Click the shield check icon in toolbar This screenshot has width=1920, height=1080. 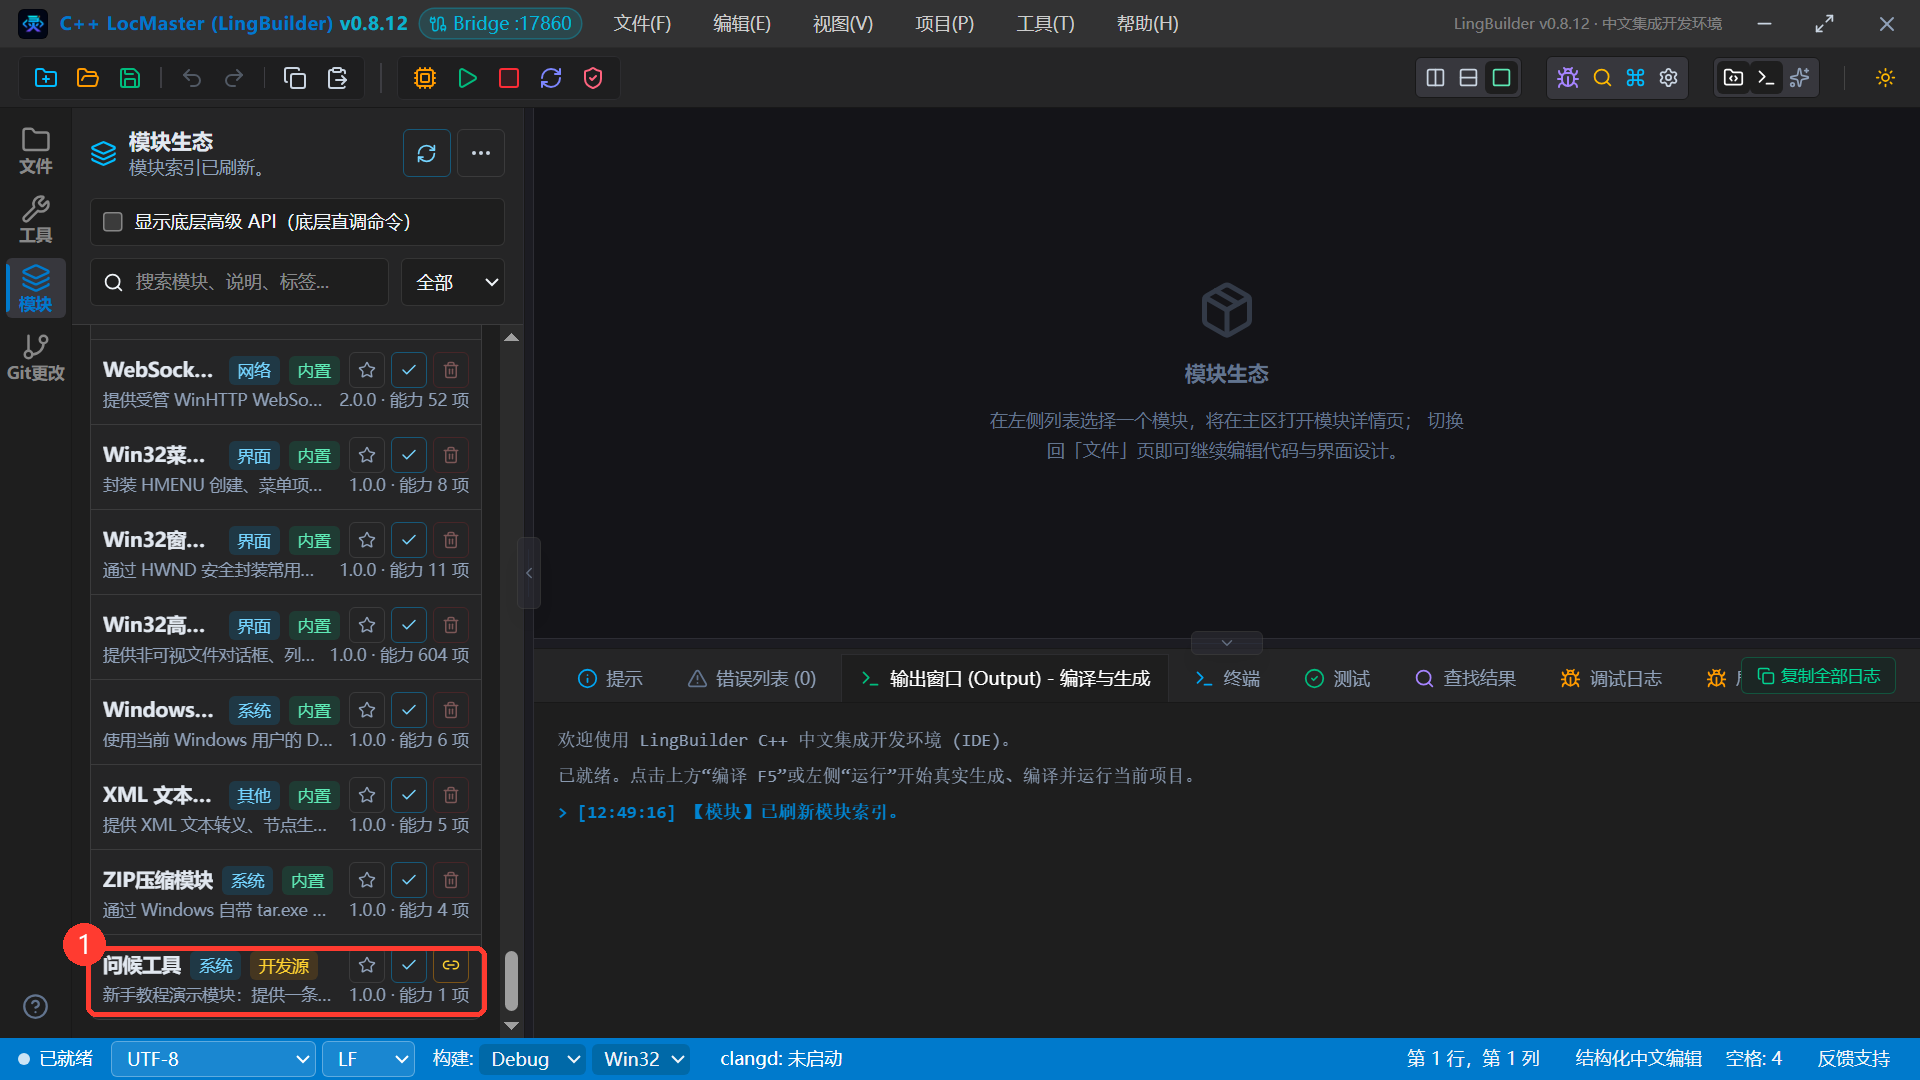coord(593,78)
